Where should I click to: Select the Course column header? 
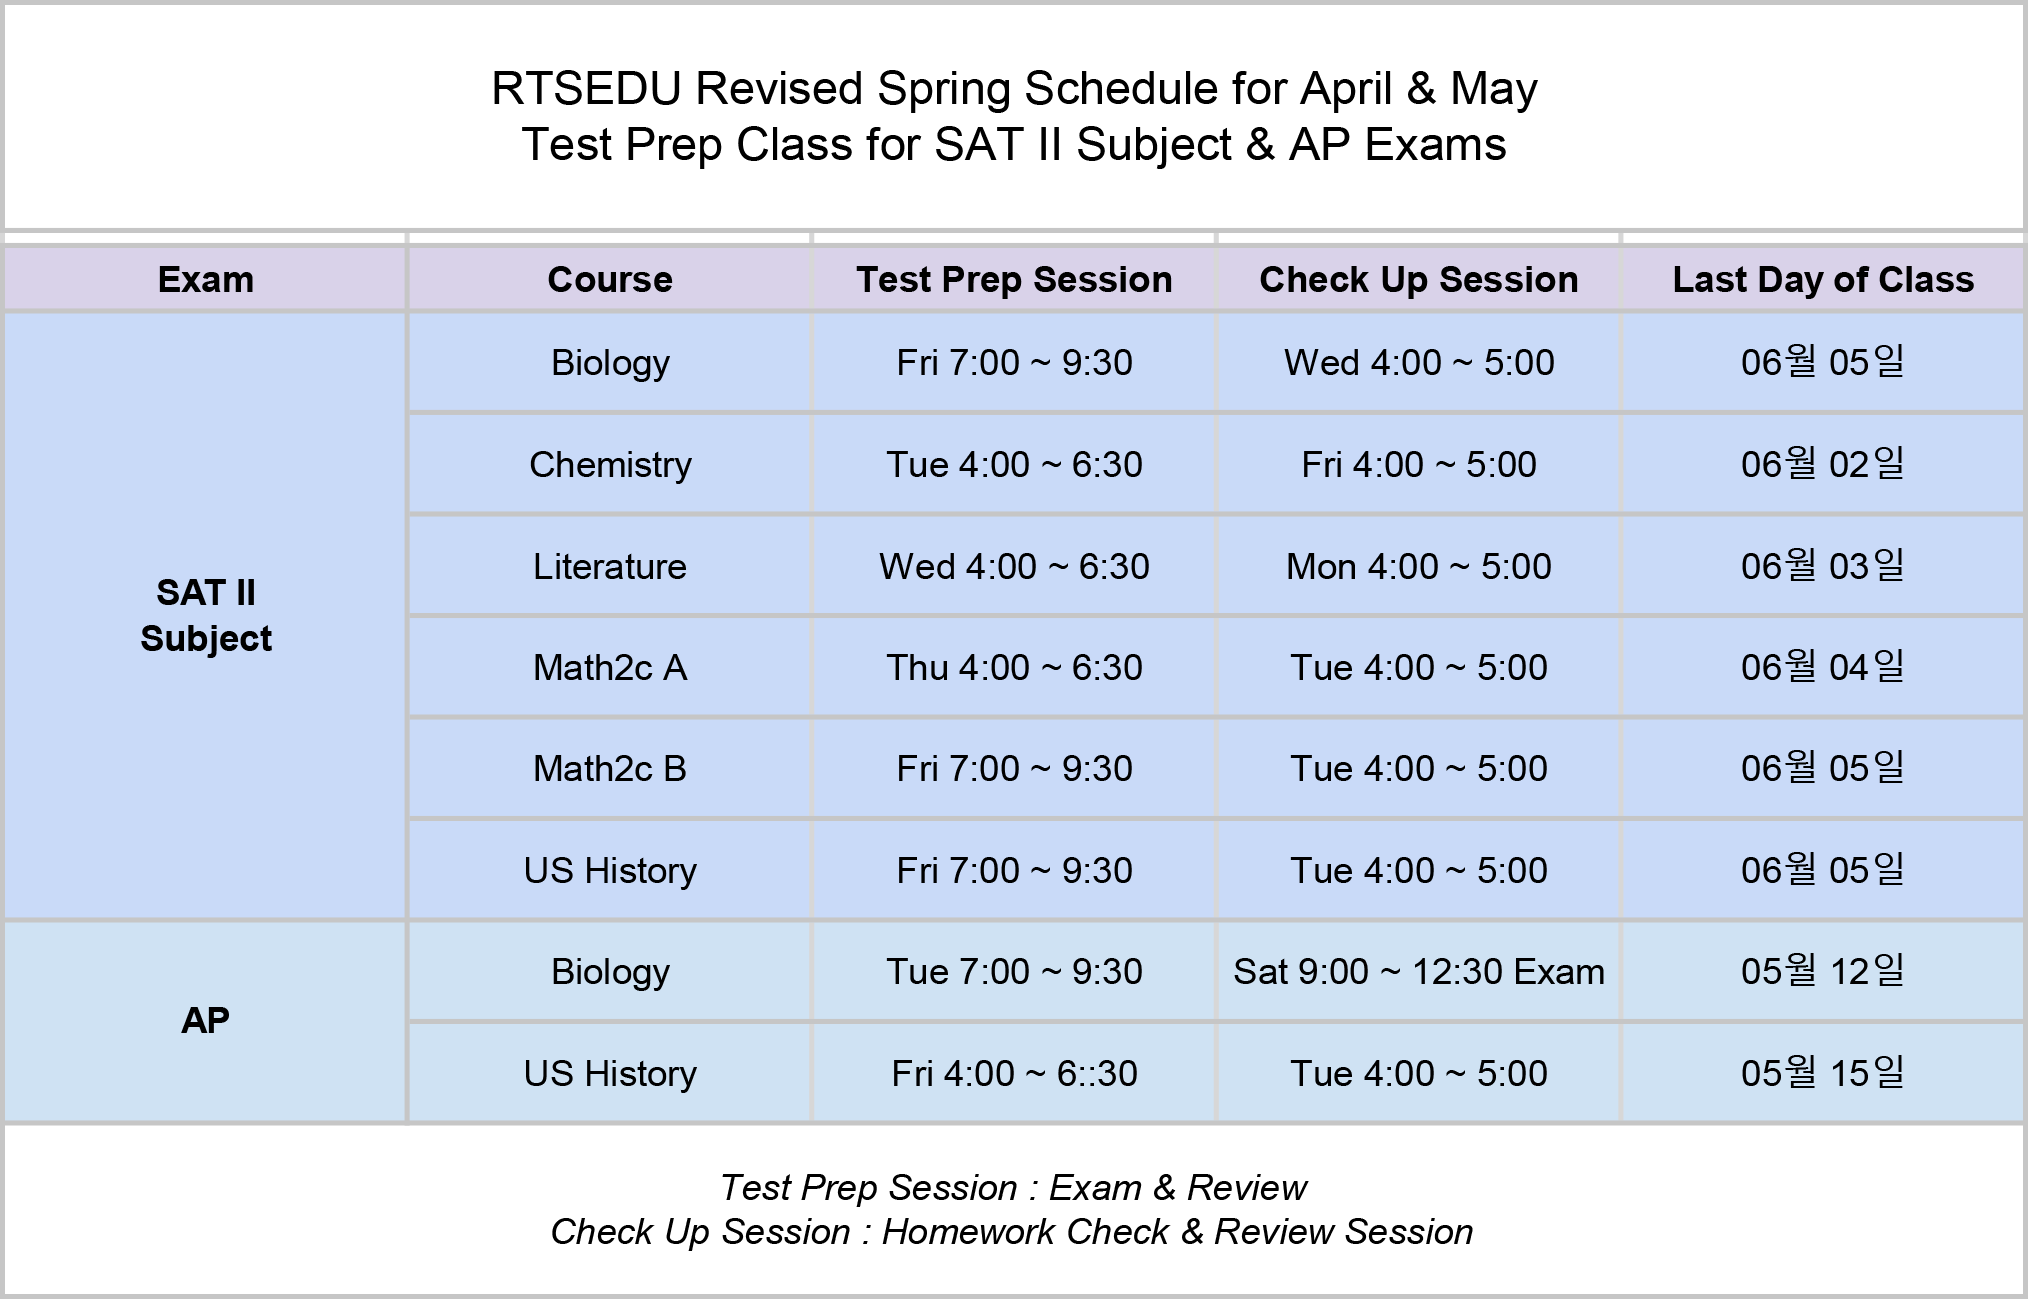pyautogui.click(x=610, y=279)
